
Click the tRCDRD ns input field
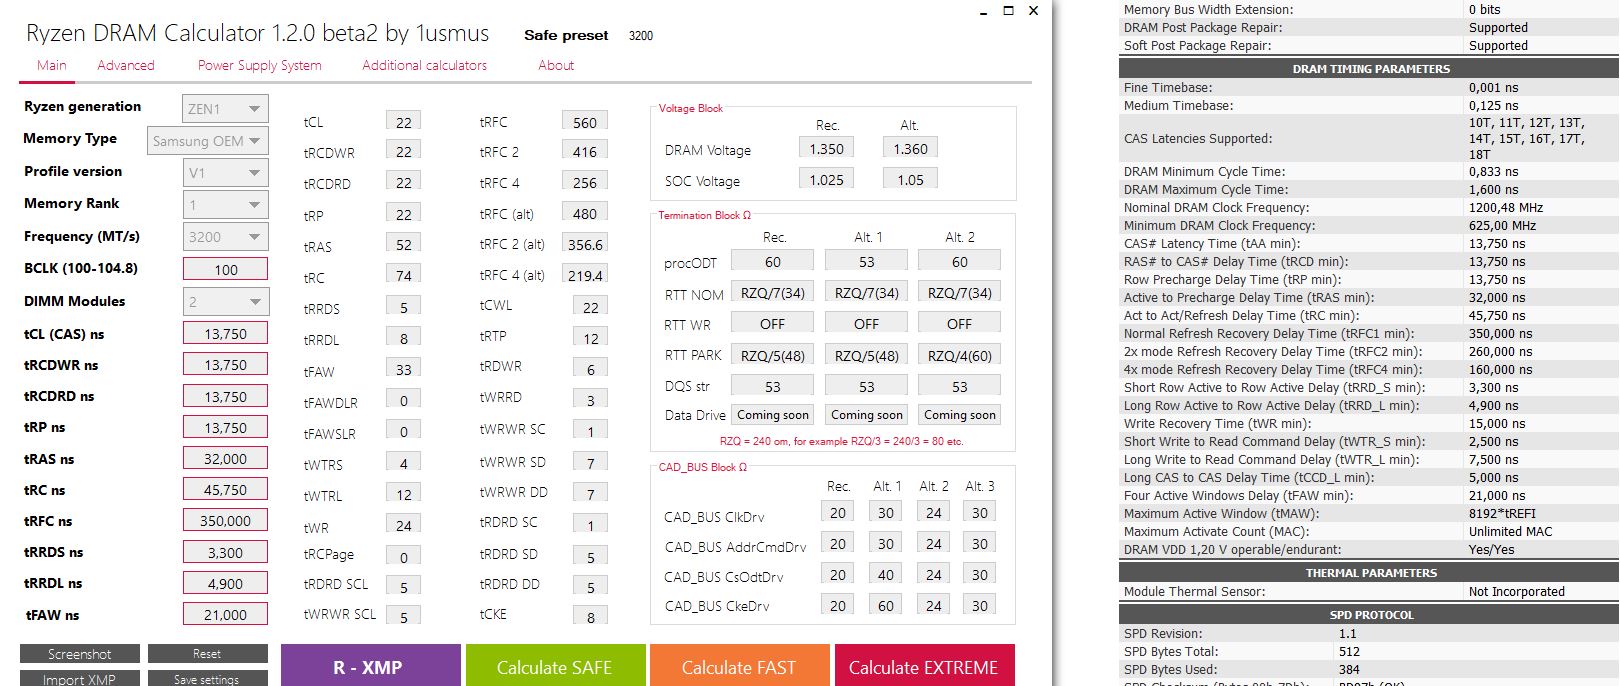[225, 395]
